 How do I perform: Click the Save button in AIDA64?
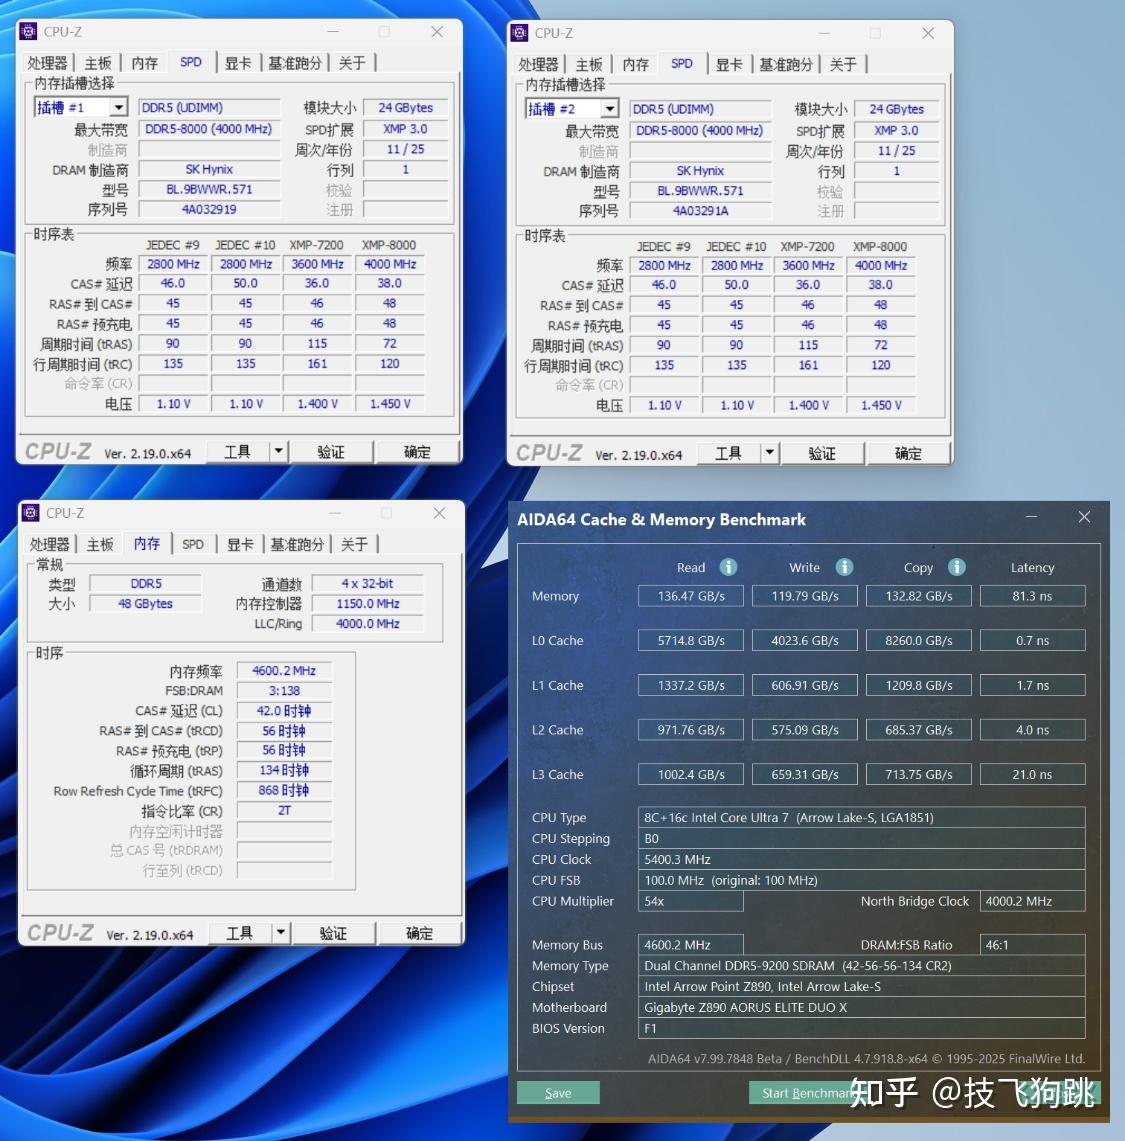(558, 1093)
